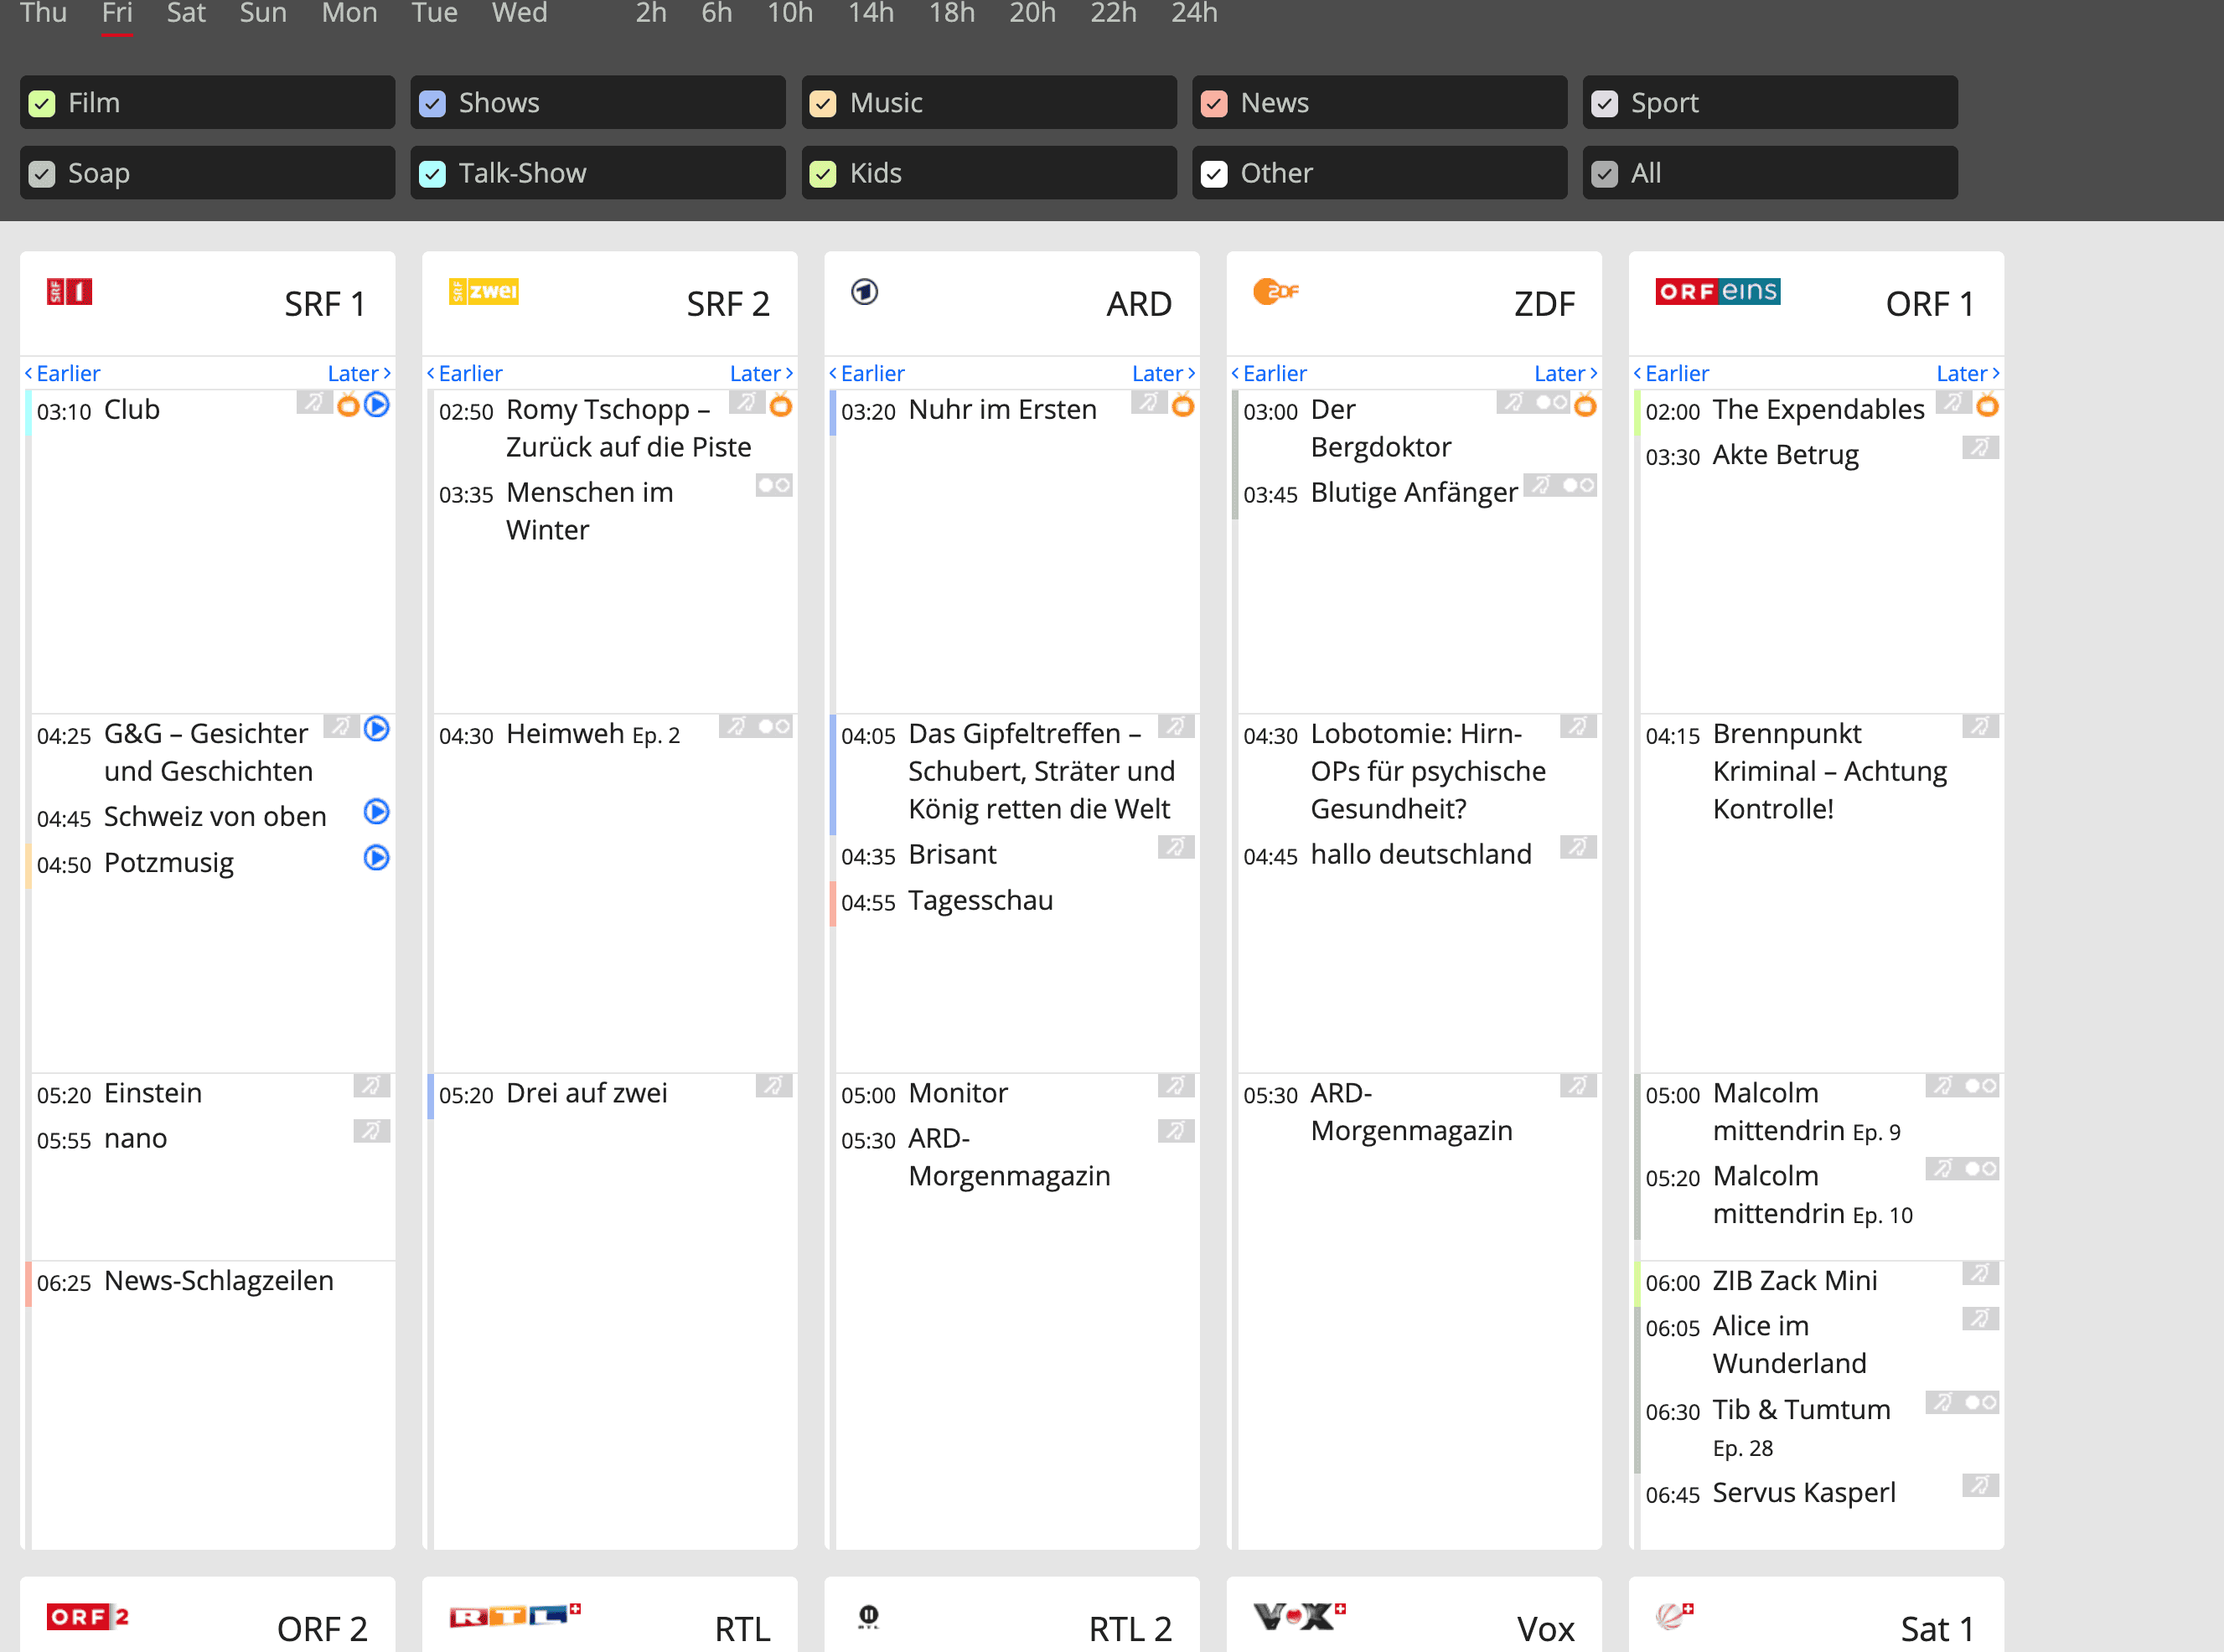The image size is (2224, 1652).
Task: Disable the Talk-Show filter checkbox
Action: pos(432,174)
